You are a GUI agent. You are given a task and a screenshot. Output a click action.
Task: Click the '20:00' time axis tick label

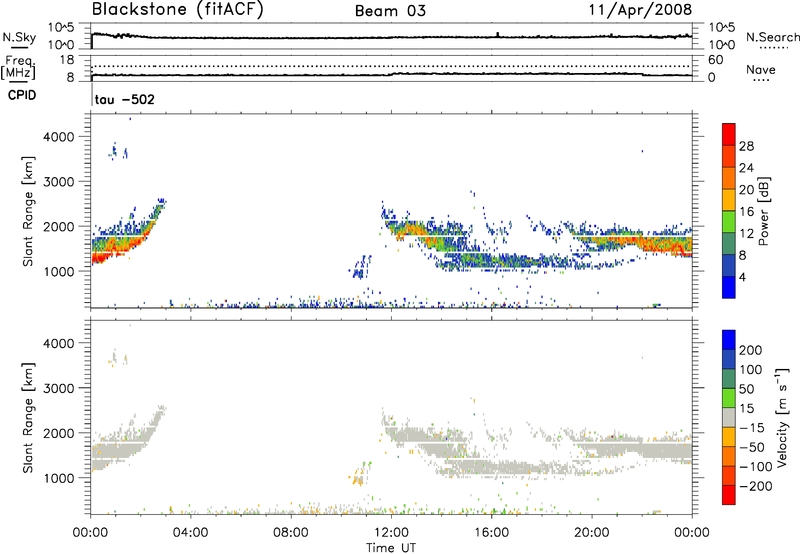(x=592, y=533)
